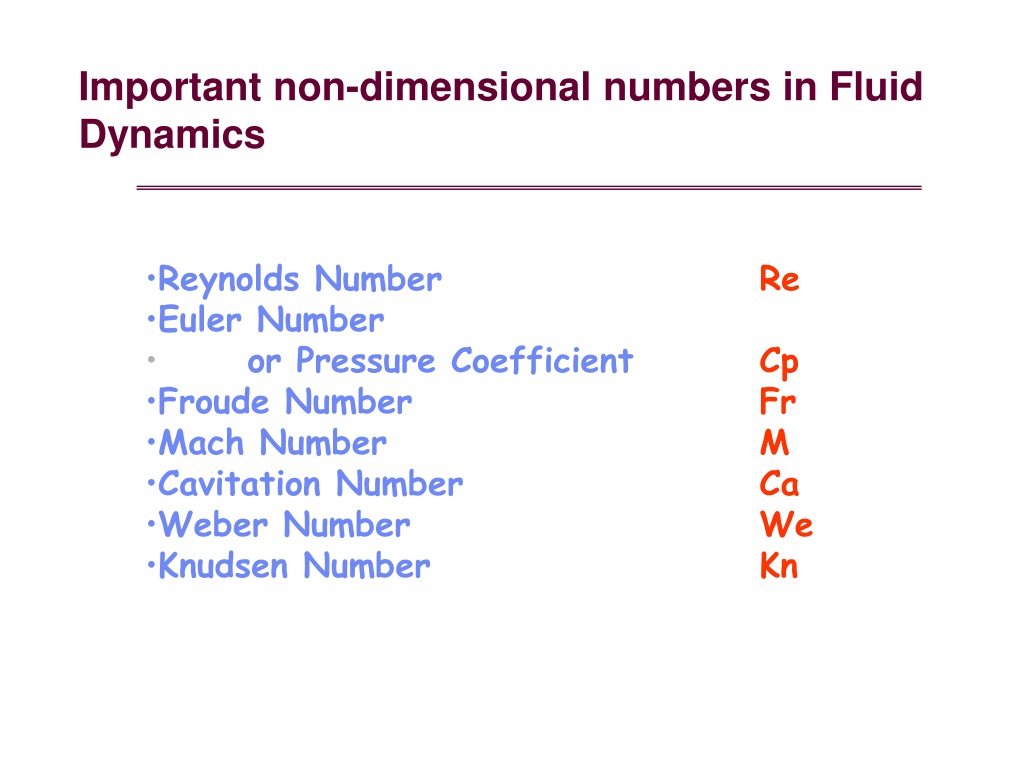Click the Knudsen Number entry
1024x768 pixels.
coord(289,566)
